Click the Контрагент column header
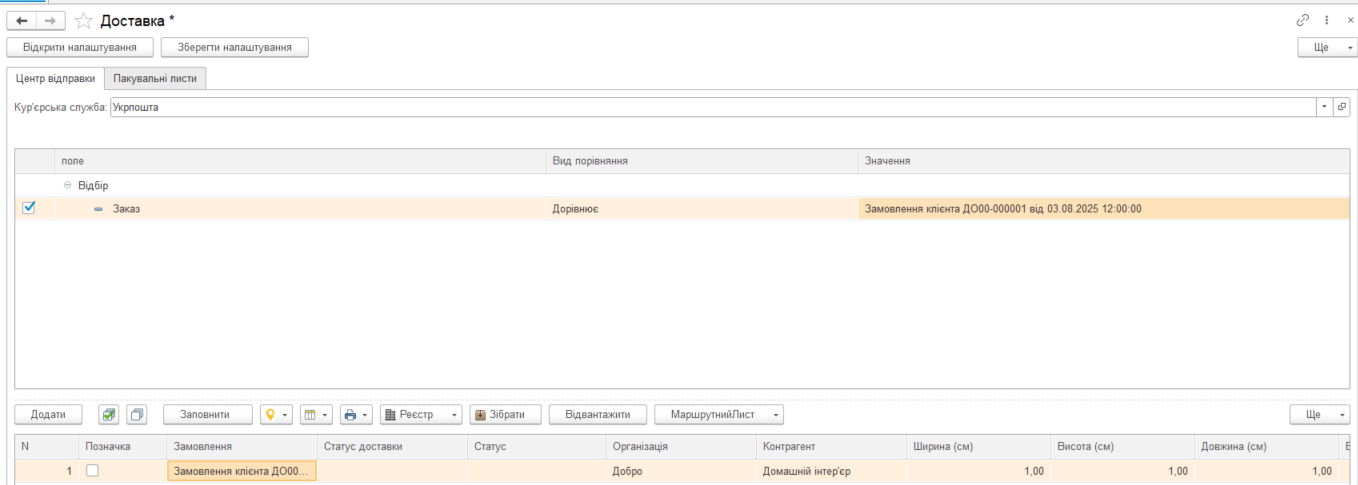The image size is (1358, 485). tap(832, 446)
